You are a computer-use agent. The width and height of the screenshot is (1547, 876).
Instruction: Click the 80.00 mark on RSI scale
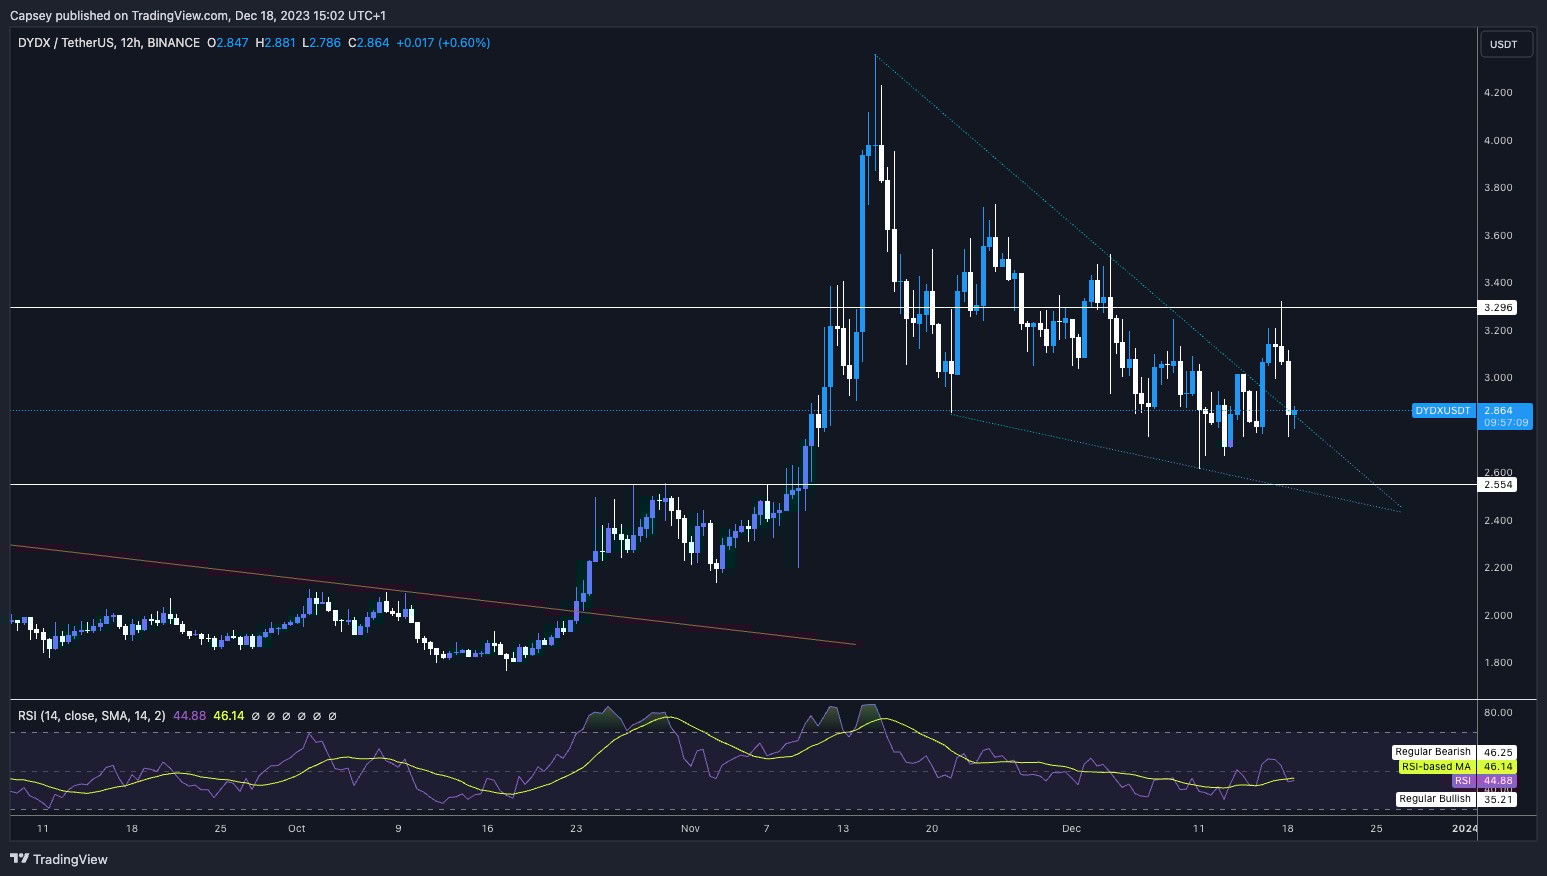click(1498, 713)
